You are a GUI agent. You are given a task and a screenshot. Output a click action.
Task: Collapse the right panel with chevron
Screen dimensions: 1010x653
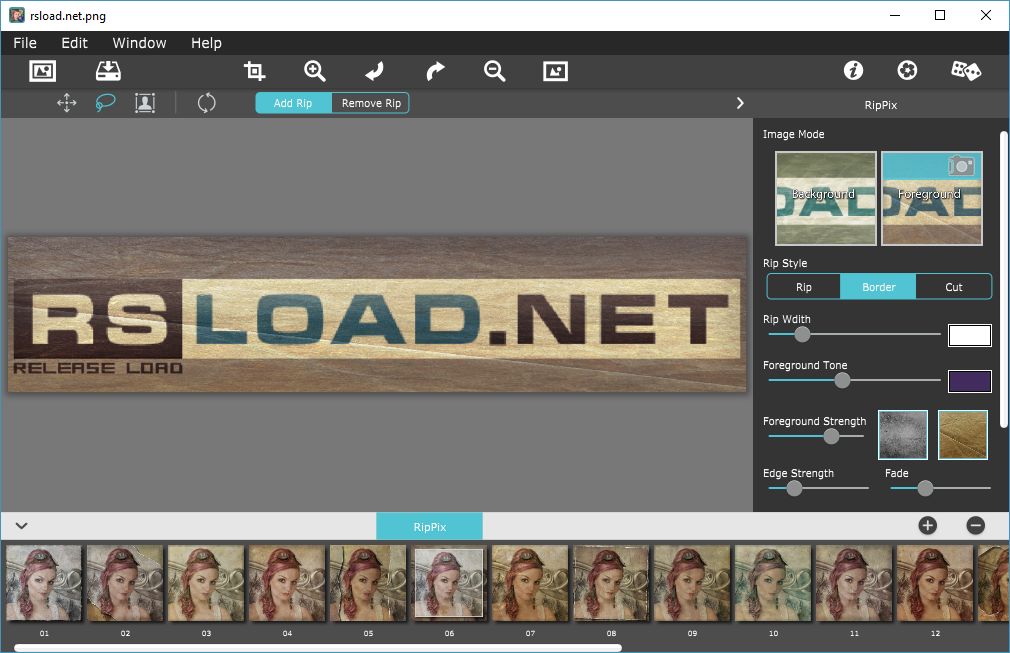point(740,103)
